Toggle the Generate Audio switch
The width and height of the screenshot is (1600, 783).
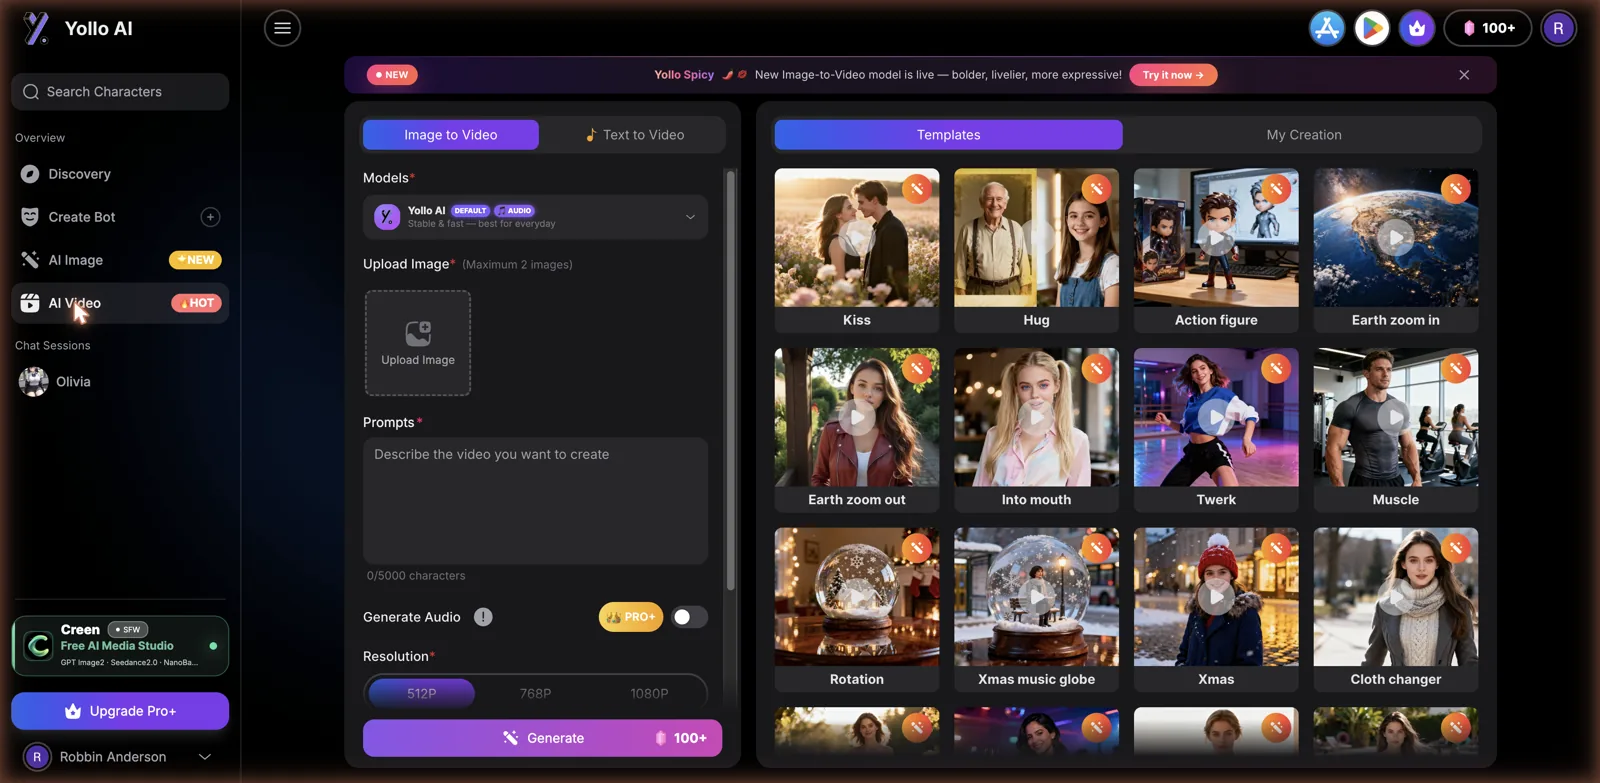pyautogui.click(x=689, y=617)
